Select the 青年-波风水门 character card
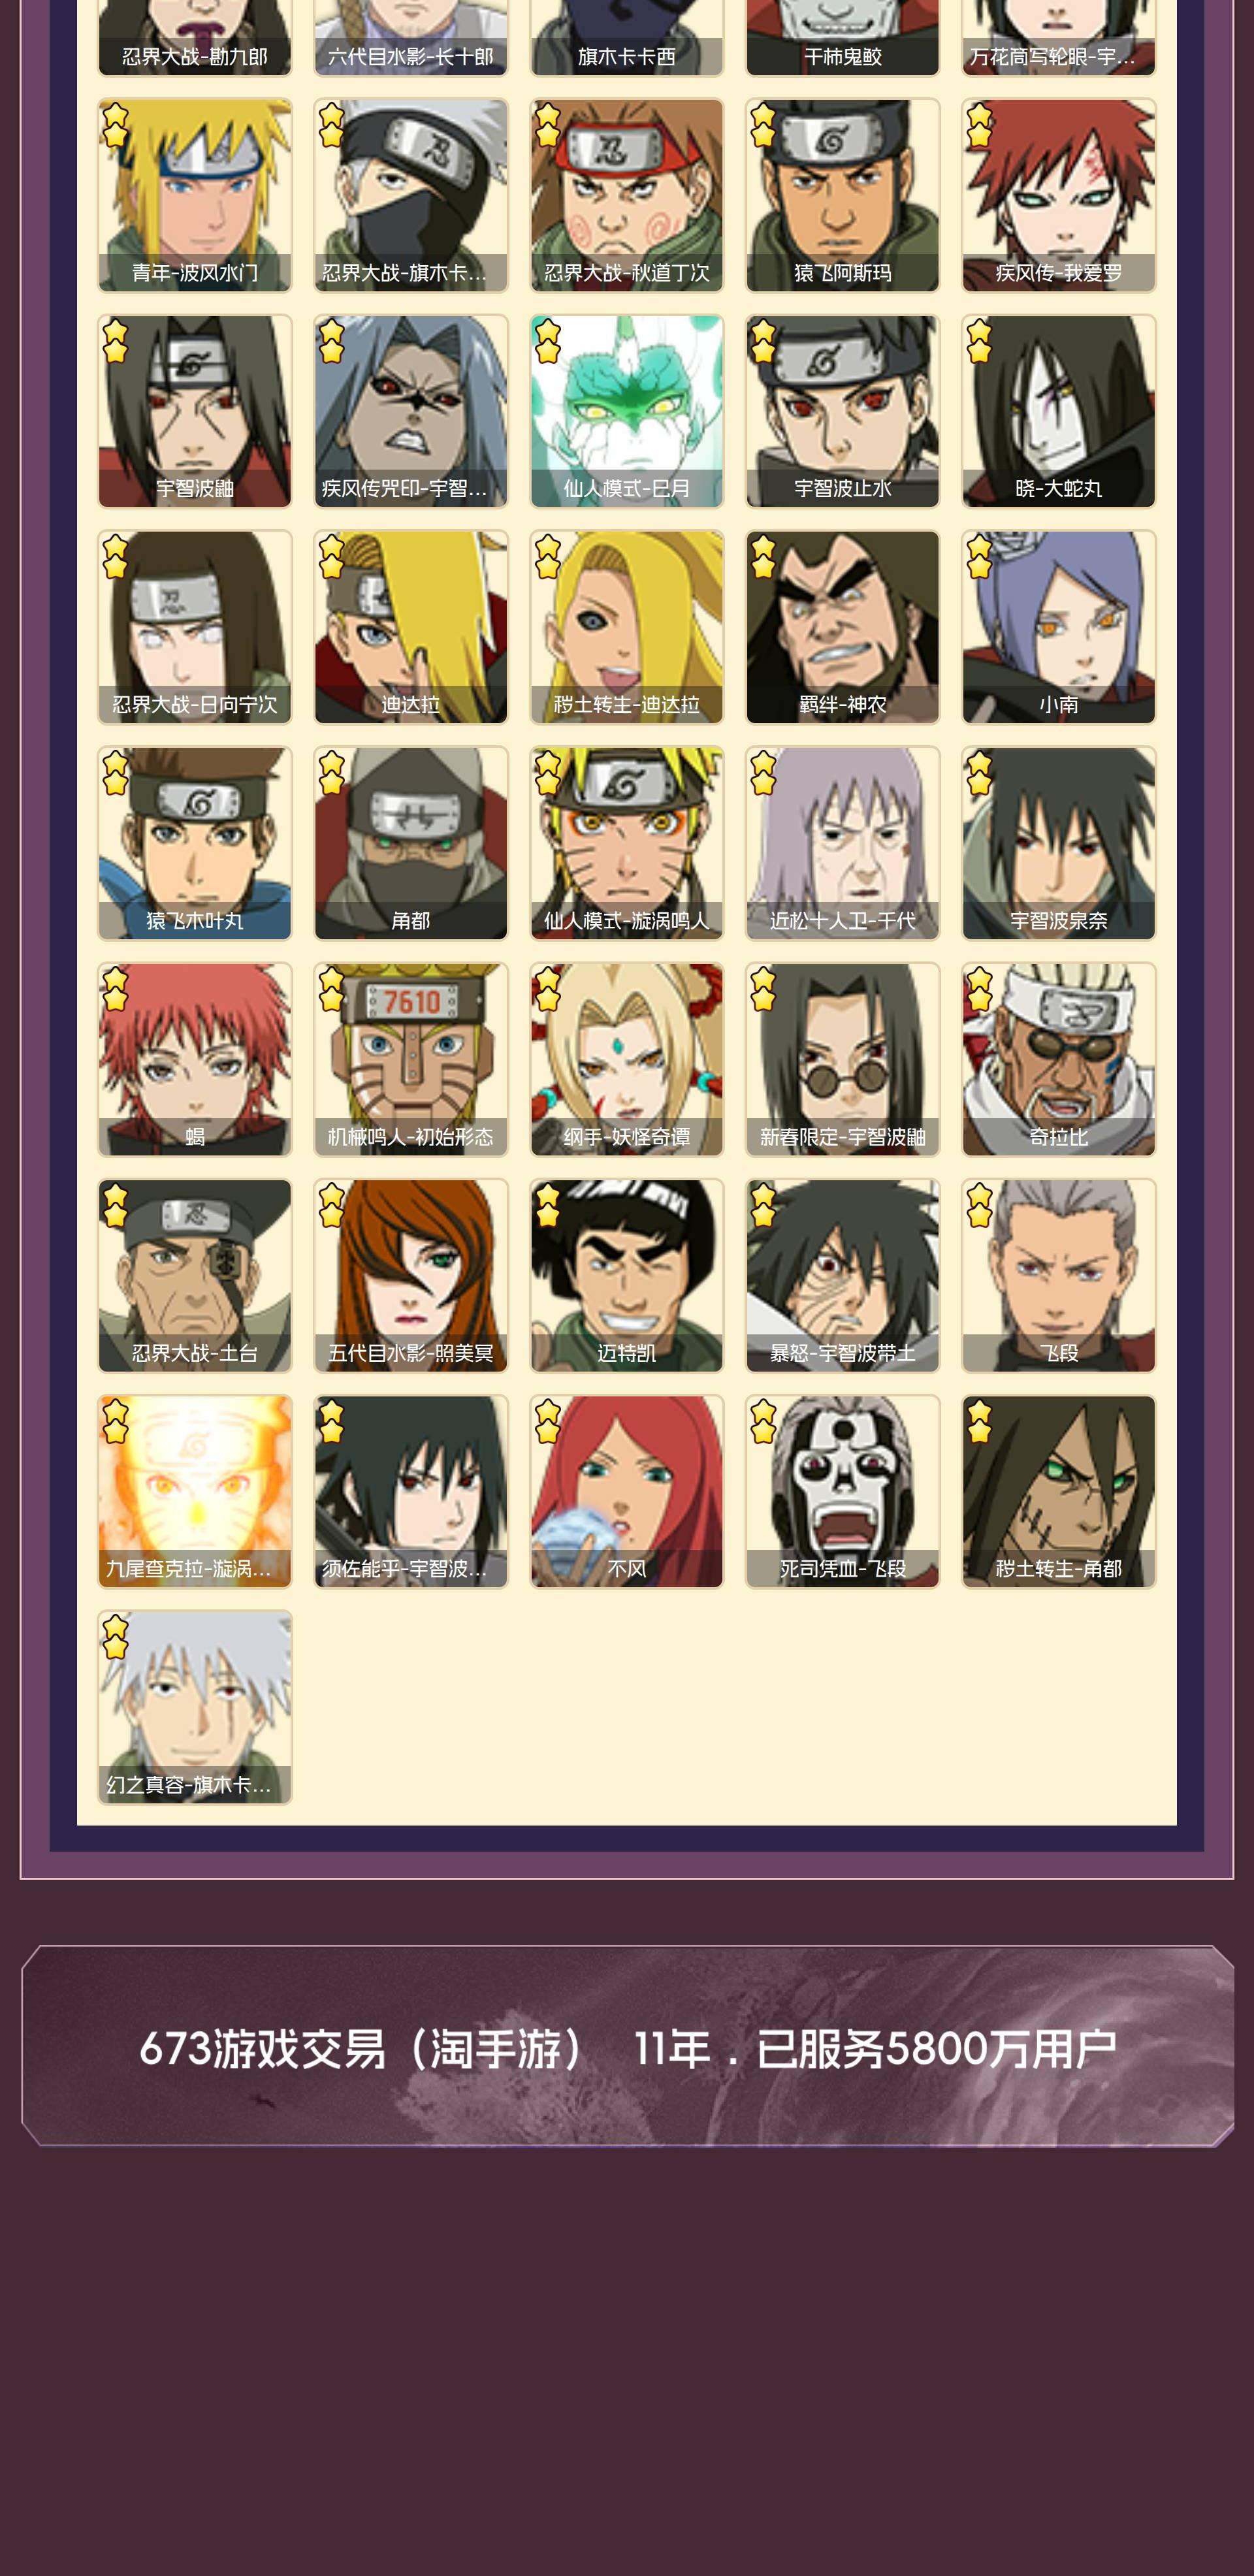Screen dimensions: 1254x2576 click(x=195, y=195)
